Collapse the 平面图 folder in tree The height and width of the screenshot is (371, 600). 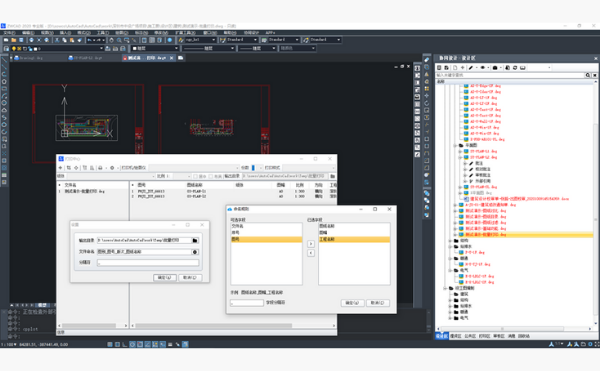pos(455,145)
